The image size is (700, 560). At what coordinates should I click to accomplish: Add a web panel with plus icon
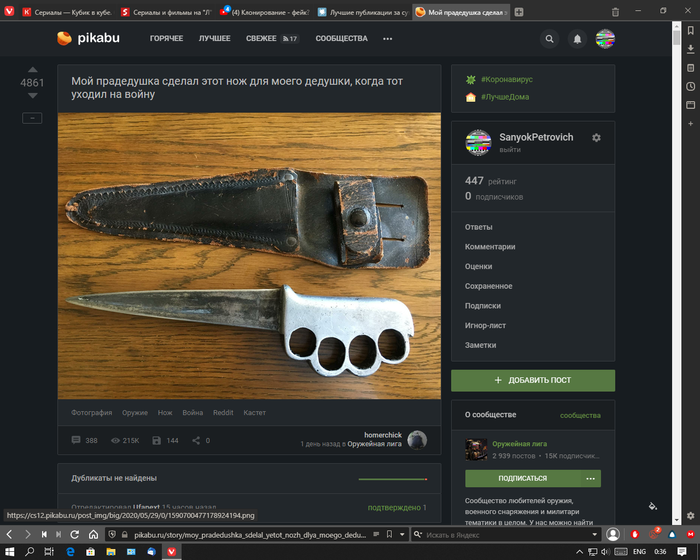coord(690,124)
